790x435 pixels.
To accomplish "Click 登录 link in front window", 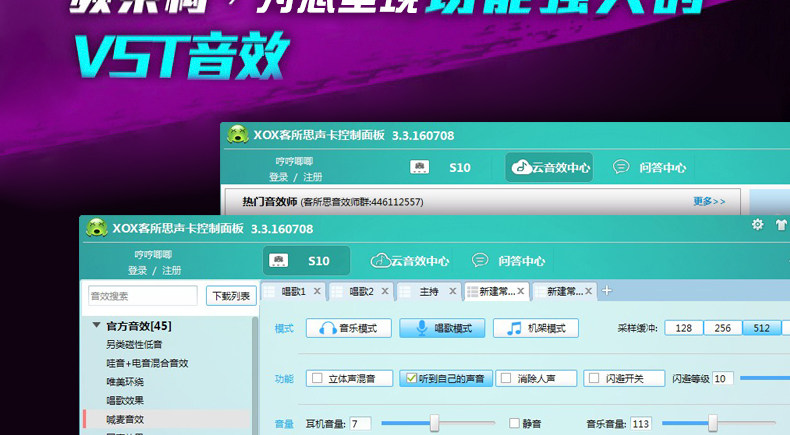I will pyautogui.click(x=137, y=271).
